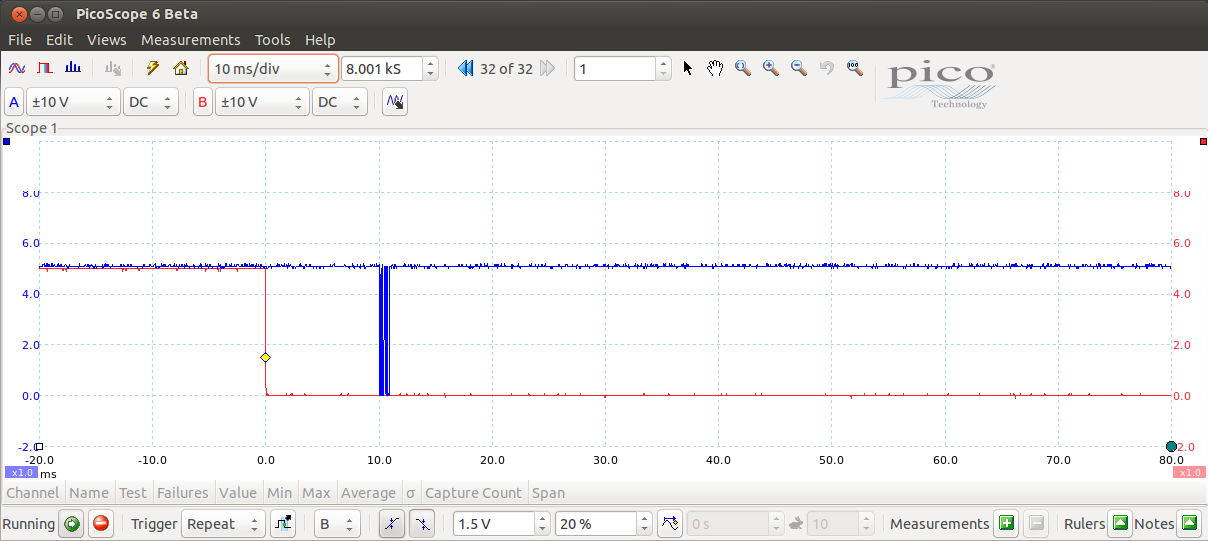Switch to oscilloscope scope mode

17,68
